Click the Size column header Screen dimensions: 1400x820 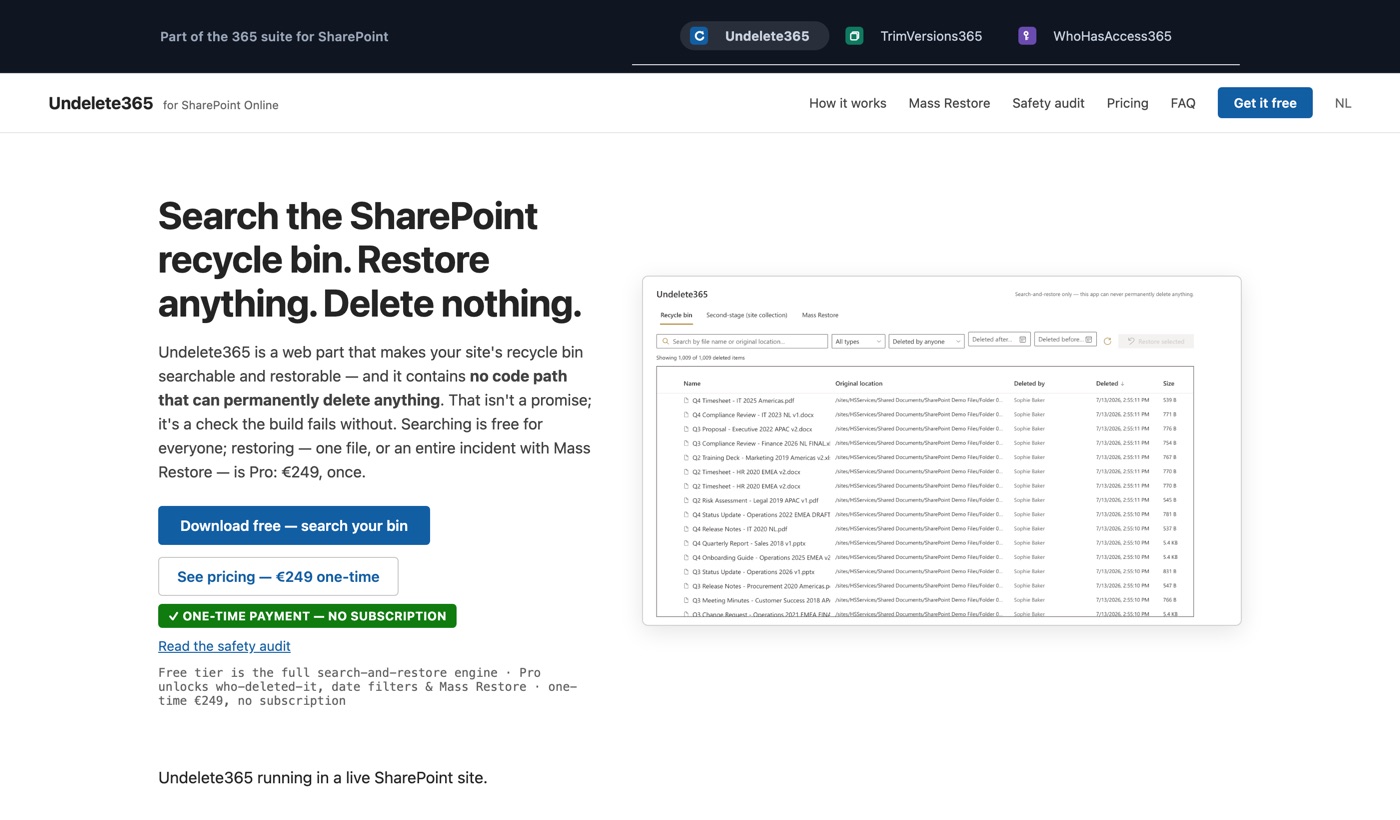click(1169, 383)
